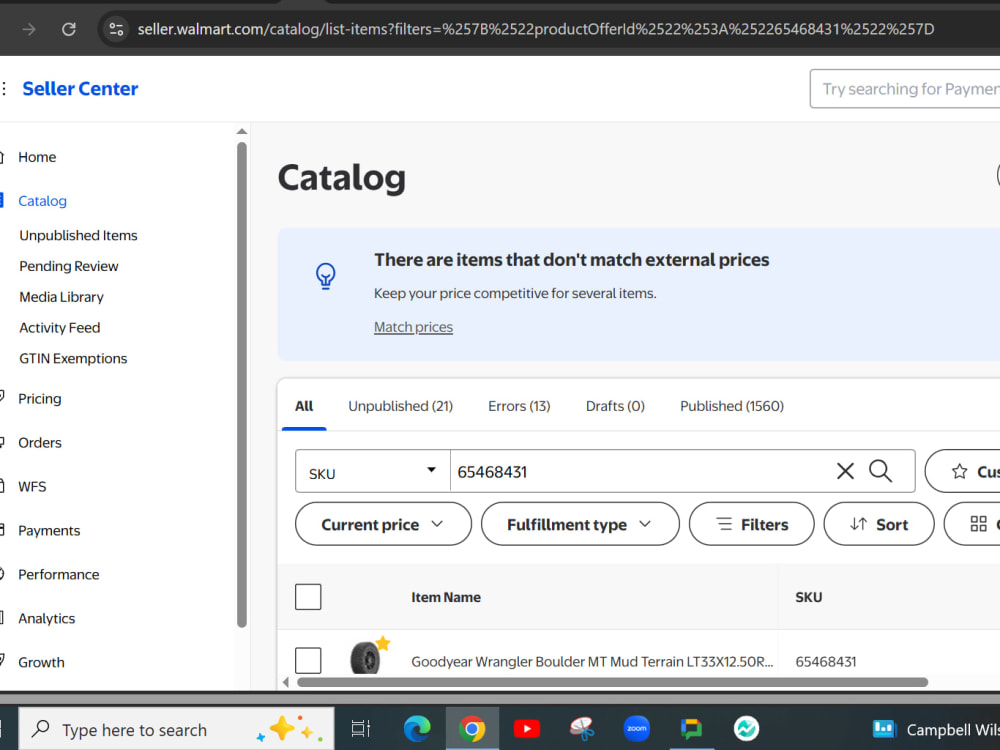Open Goodyear Wrangler Boulder MT item name

pyautogui.click(x=592, y=662)
